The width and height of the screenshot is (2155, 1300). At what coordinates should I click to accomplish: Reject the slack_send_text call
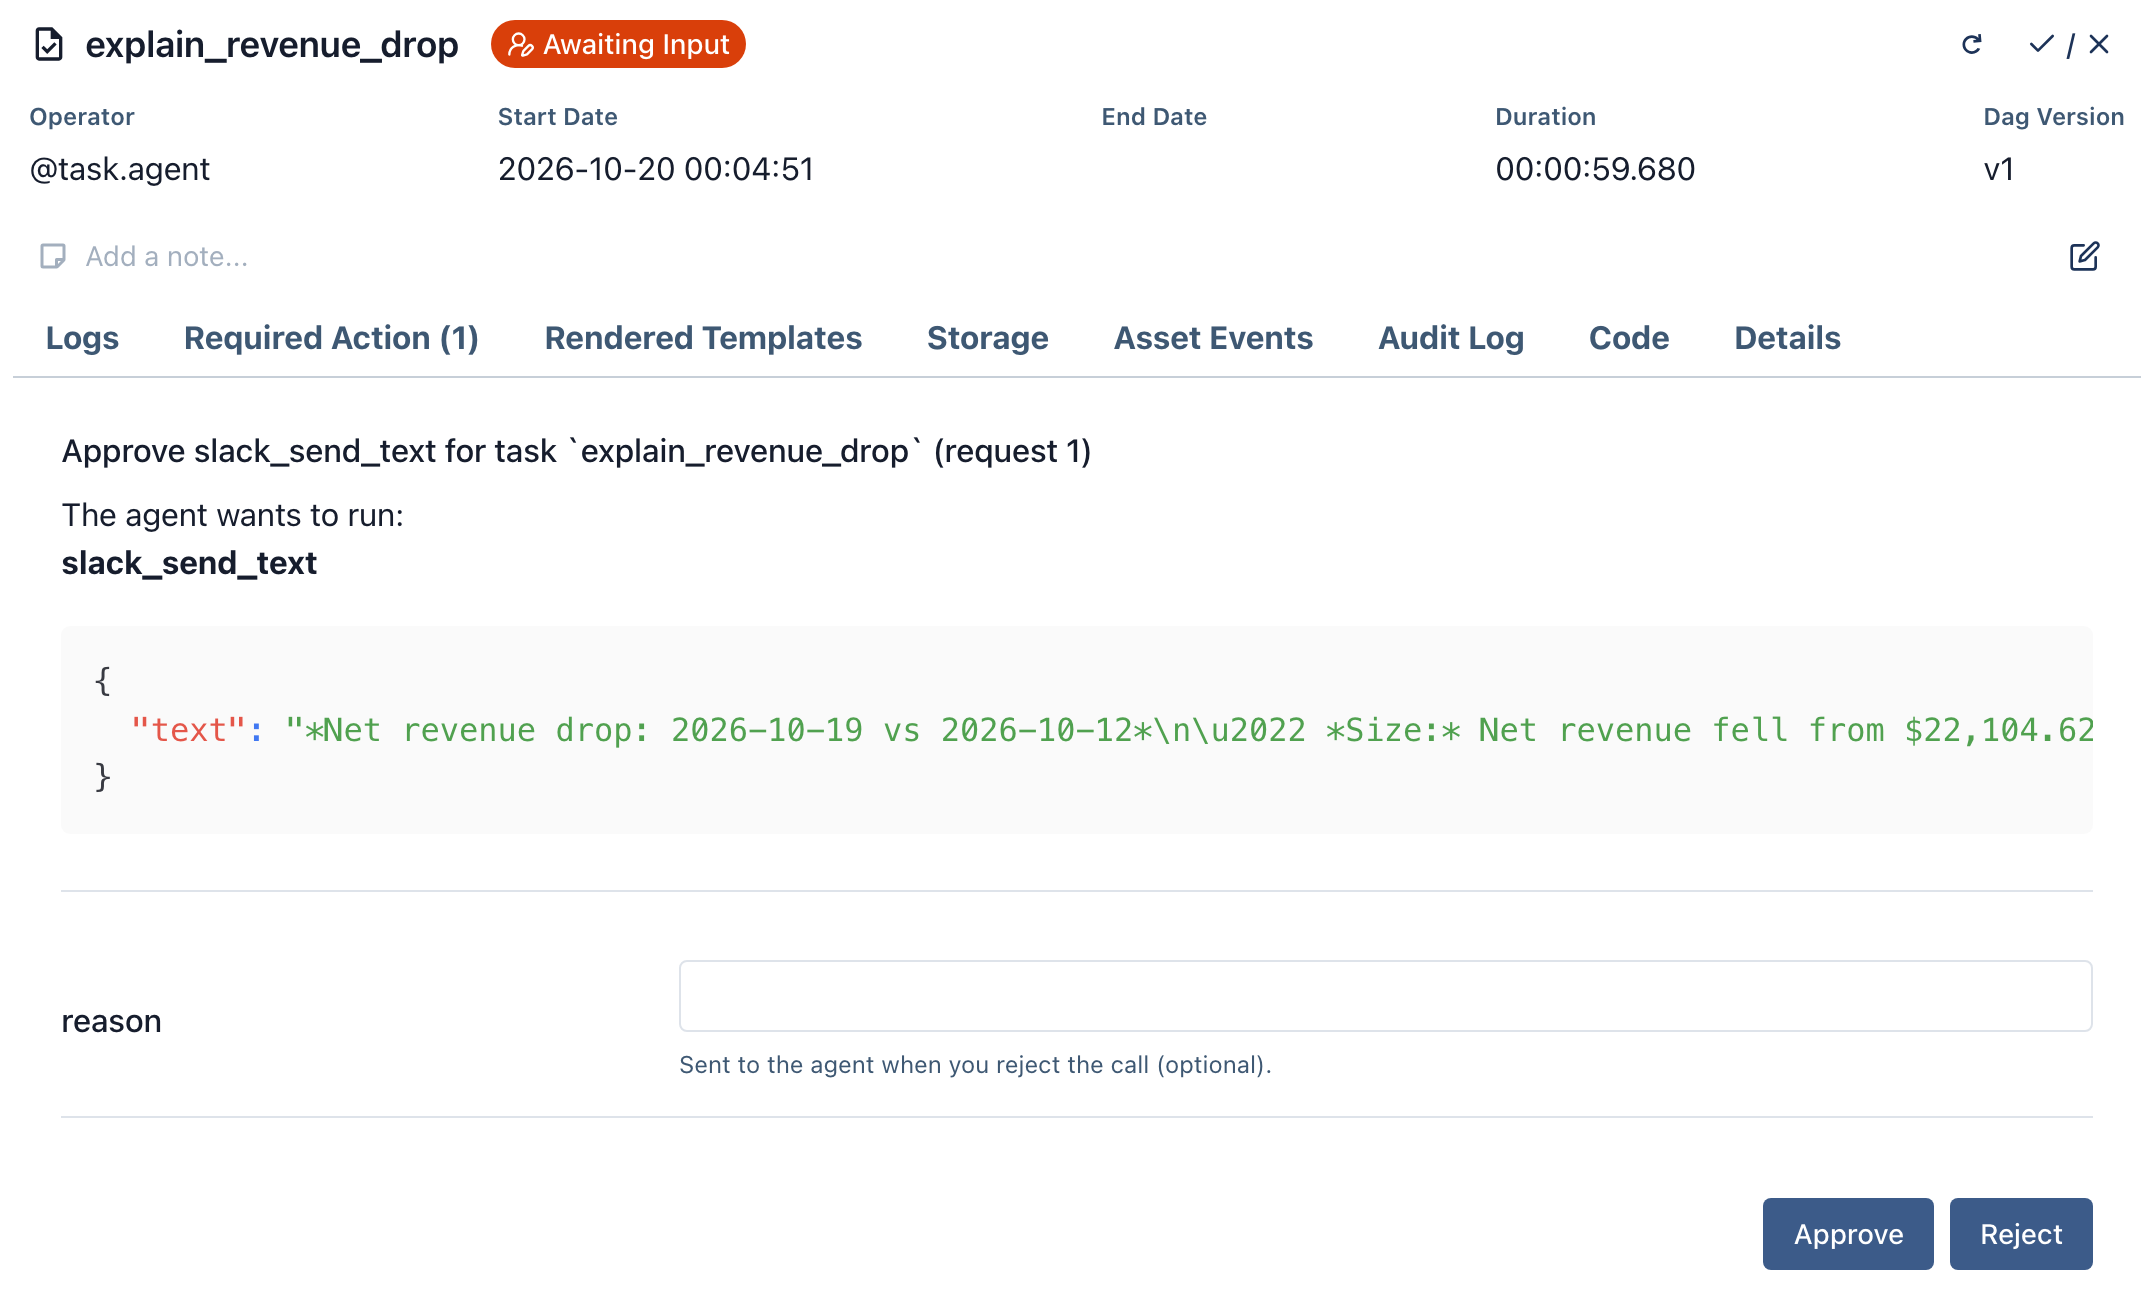click(x=2021, y=1234)
